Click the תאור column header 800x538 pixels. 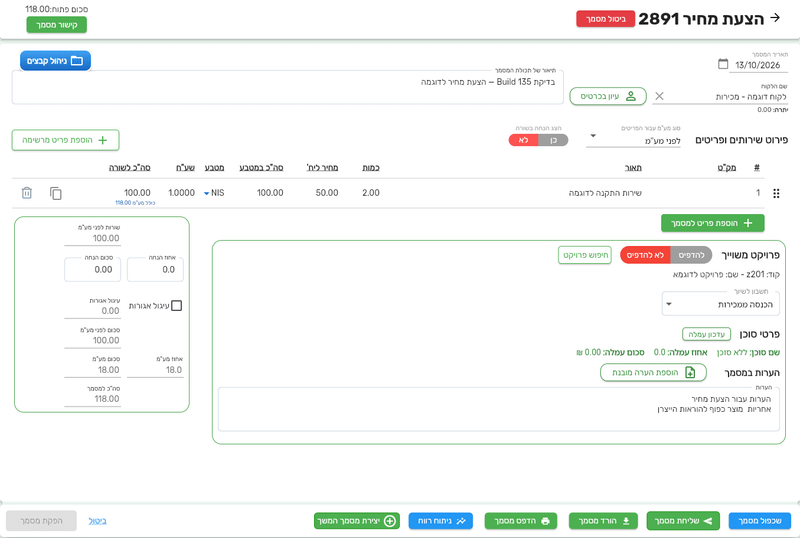pos(633,167)
